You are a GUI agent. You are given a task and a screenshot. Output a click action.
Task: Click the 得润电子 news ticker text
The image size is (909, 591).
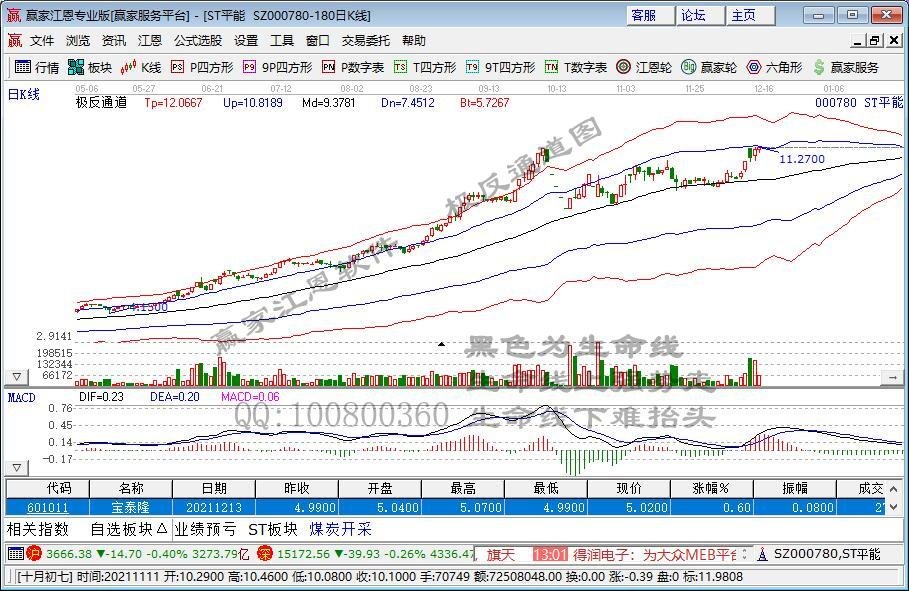[654, 554]
